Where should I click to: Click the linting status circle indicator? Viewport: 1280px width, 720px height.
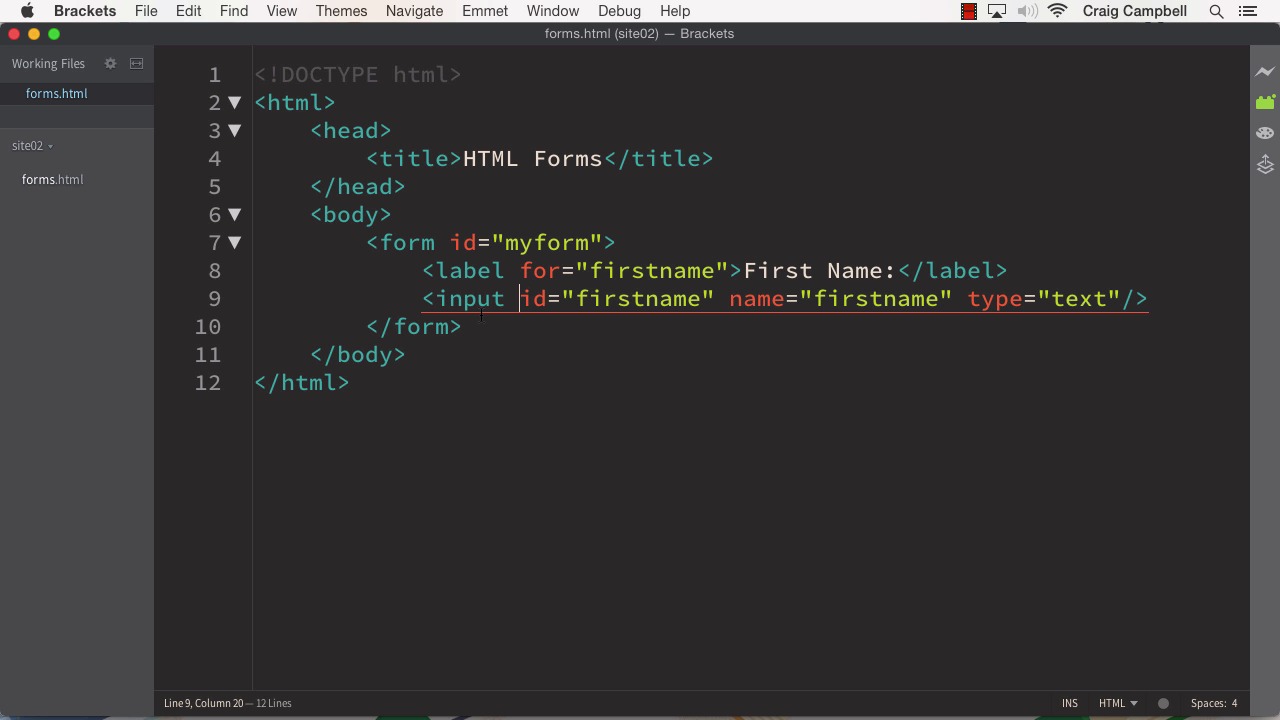click(1163, 703)
